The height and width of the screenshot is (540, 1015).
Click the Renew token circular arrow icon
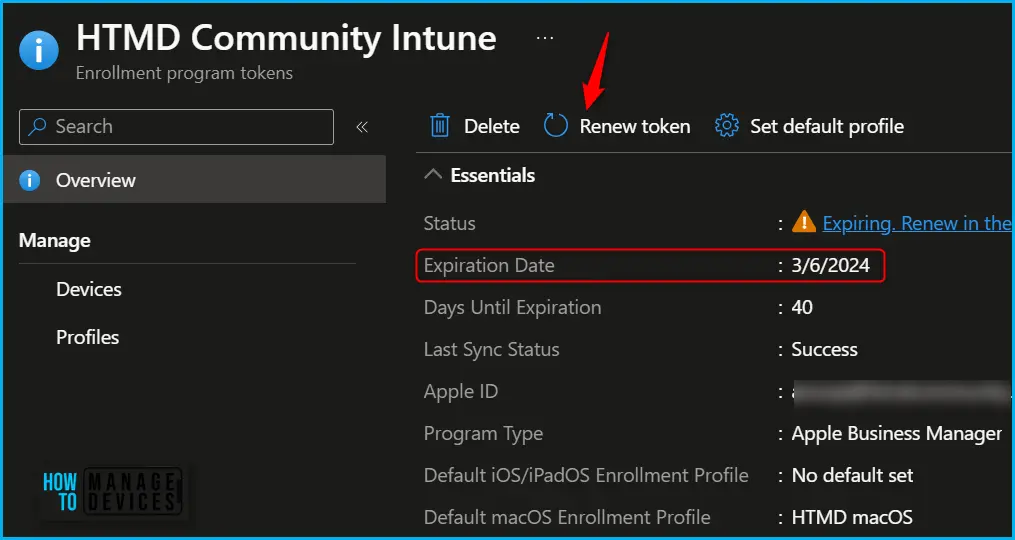coord(555,126)
